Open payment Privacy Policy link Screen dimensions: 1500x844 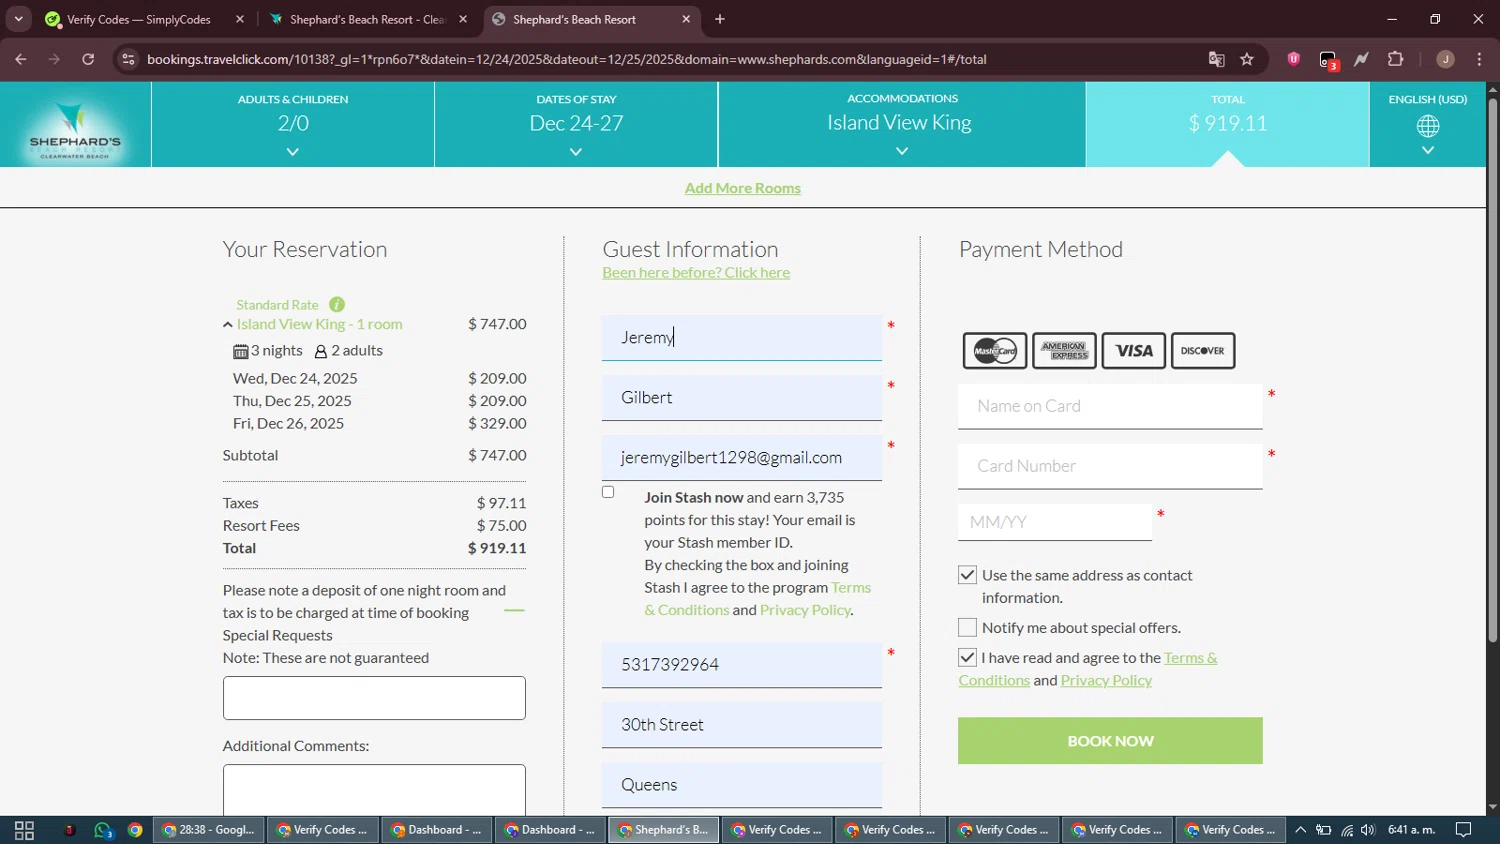pos(1106,680)
